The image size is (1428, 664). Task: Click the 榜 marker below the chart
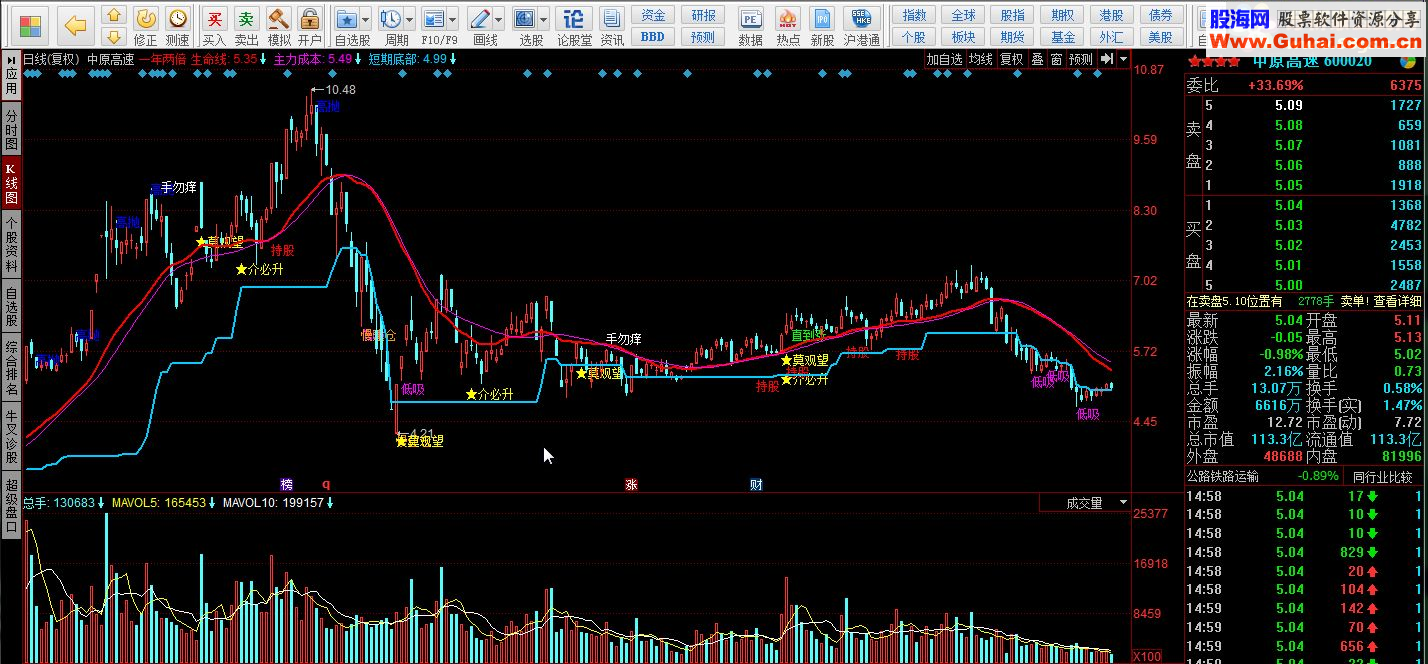(x=287, y=485)
